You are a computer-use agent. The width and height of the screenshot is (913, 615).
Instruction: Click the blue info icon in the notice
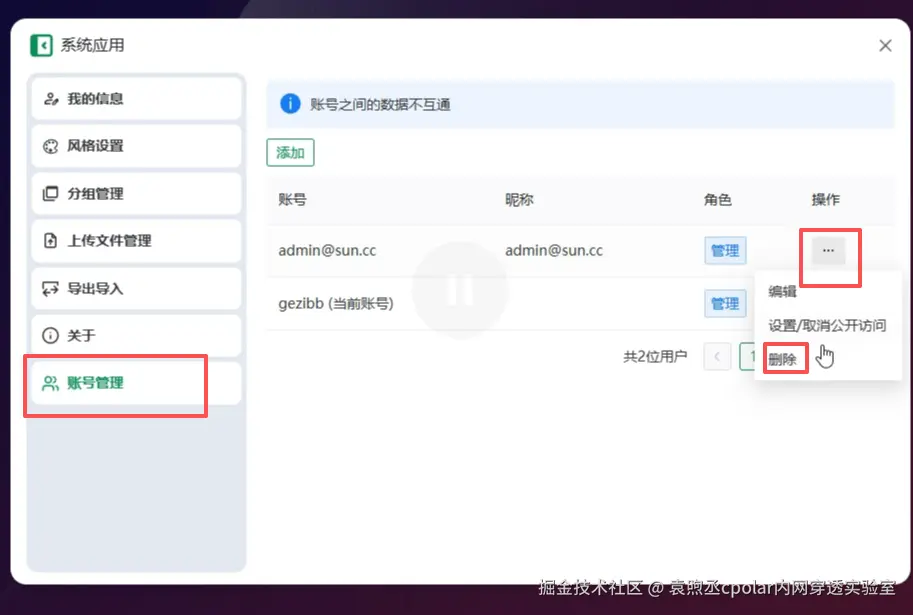point(290,104)
